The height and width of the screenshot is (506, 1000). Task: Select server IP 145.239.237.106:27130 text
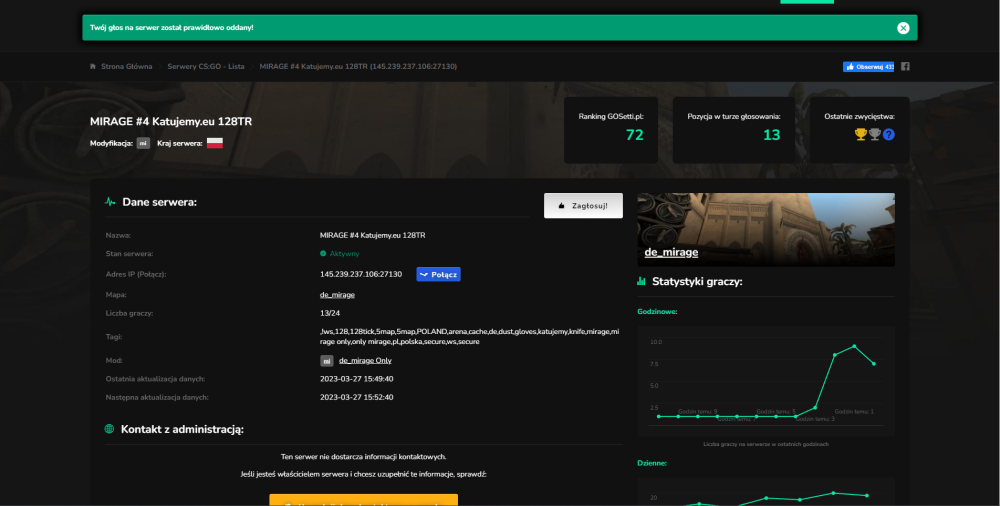pos(361,274)
